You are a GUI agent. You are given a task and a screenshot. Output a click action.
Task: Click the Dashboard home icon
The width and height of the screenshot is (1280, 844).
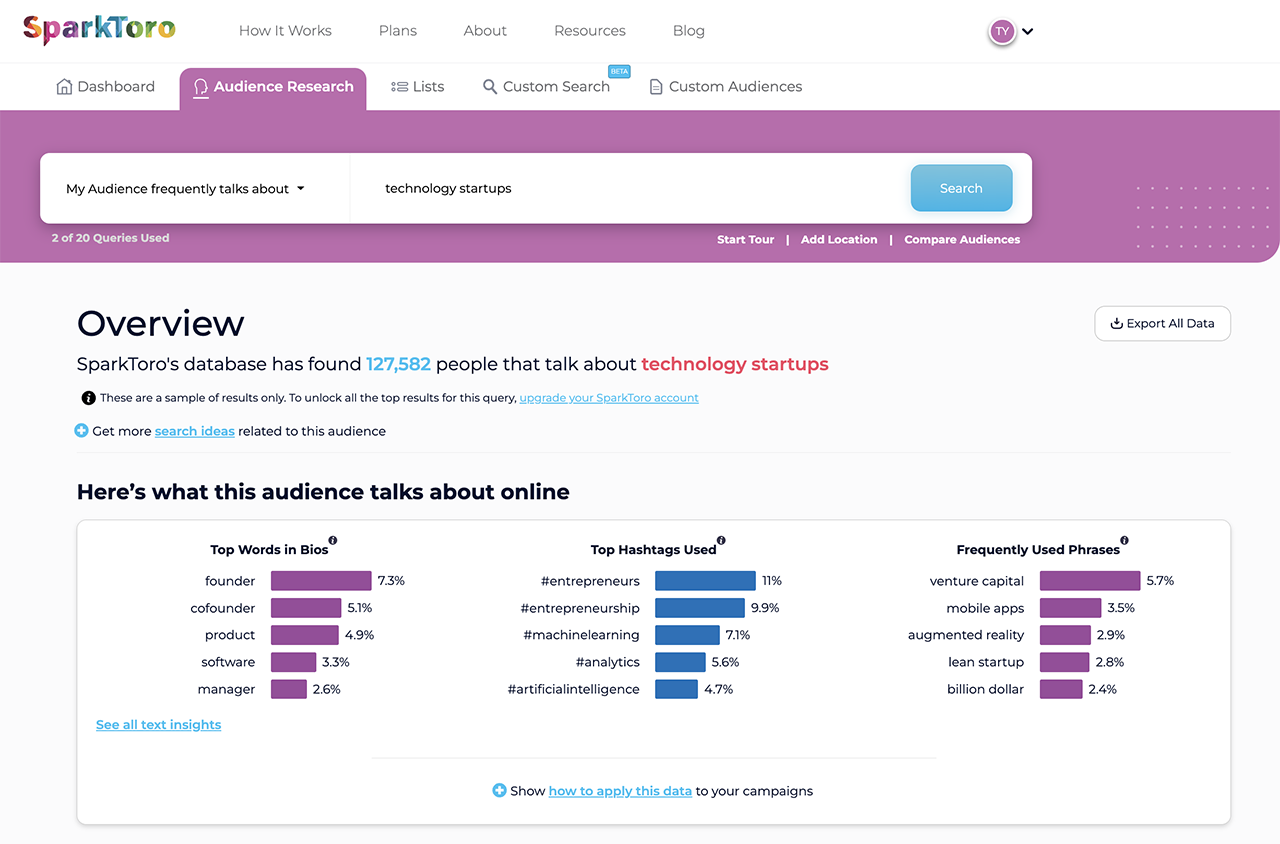65,87
